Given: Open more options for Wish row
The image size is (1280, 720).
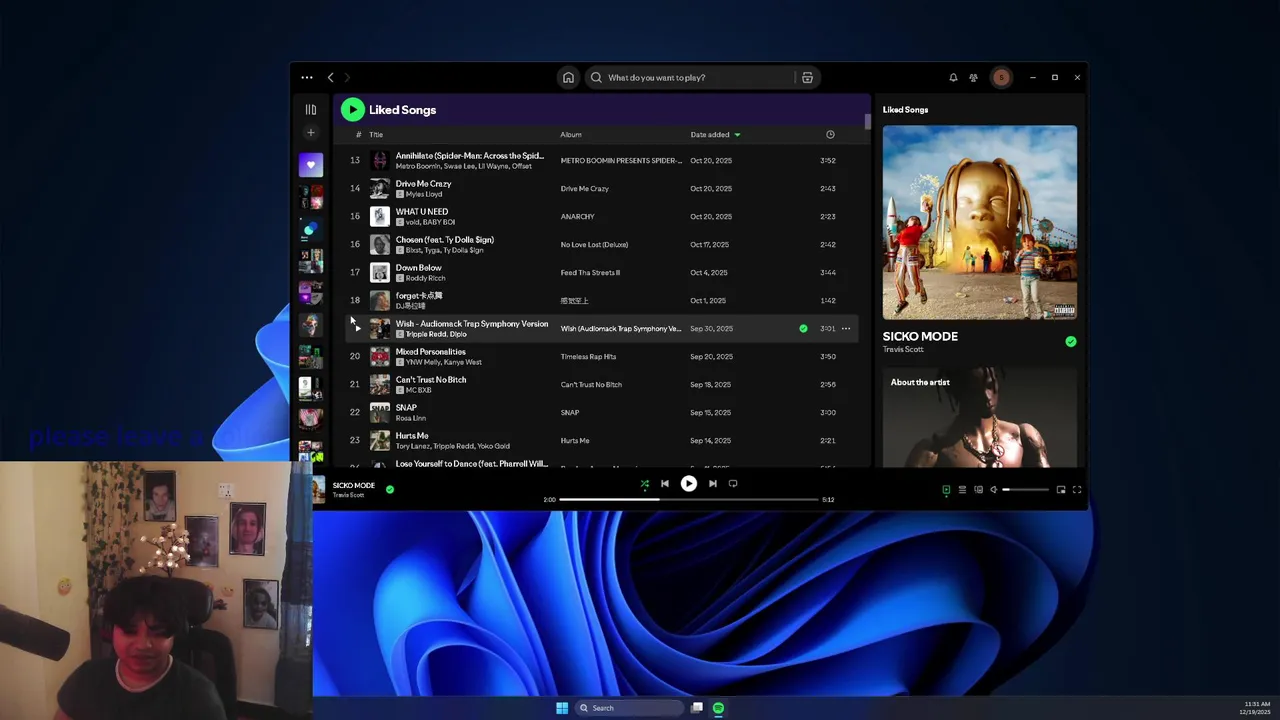Looking at the screenshot, I should (846, 328).
